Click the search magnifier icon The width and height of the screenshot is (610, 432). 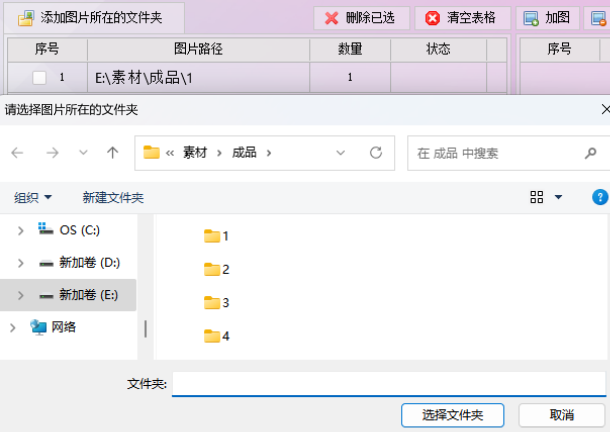590,153
